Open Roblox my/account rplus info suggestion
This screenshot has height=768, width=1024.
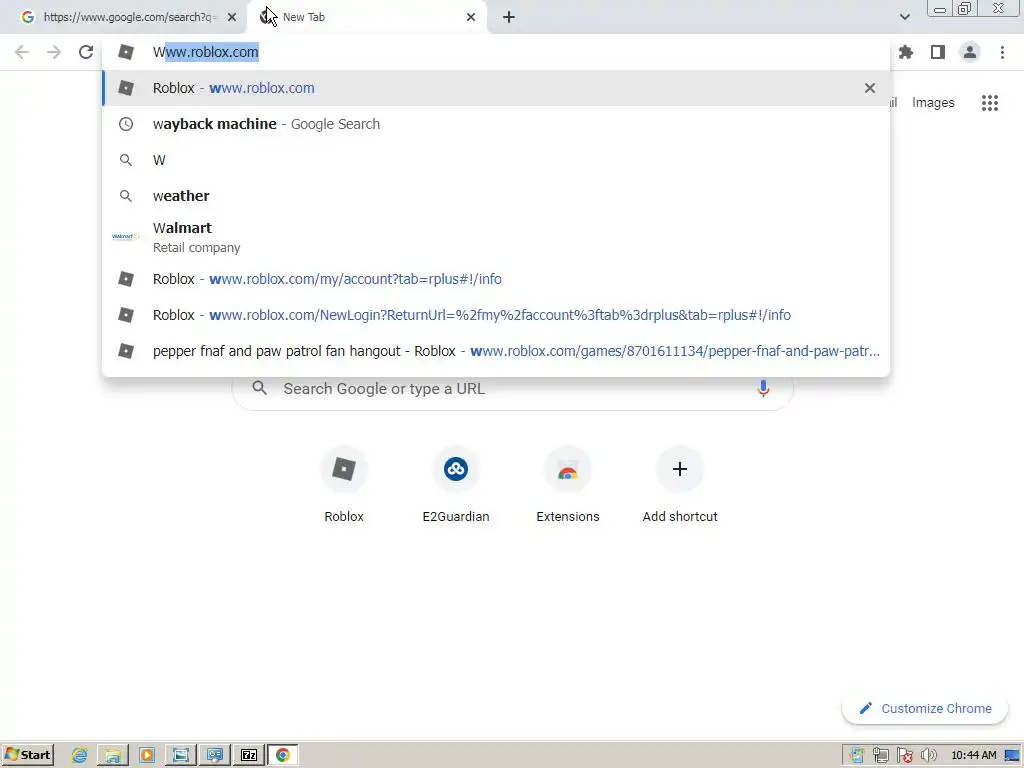tap(496, 279)
